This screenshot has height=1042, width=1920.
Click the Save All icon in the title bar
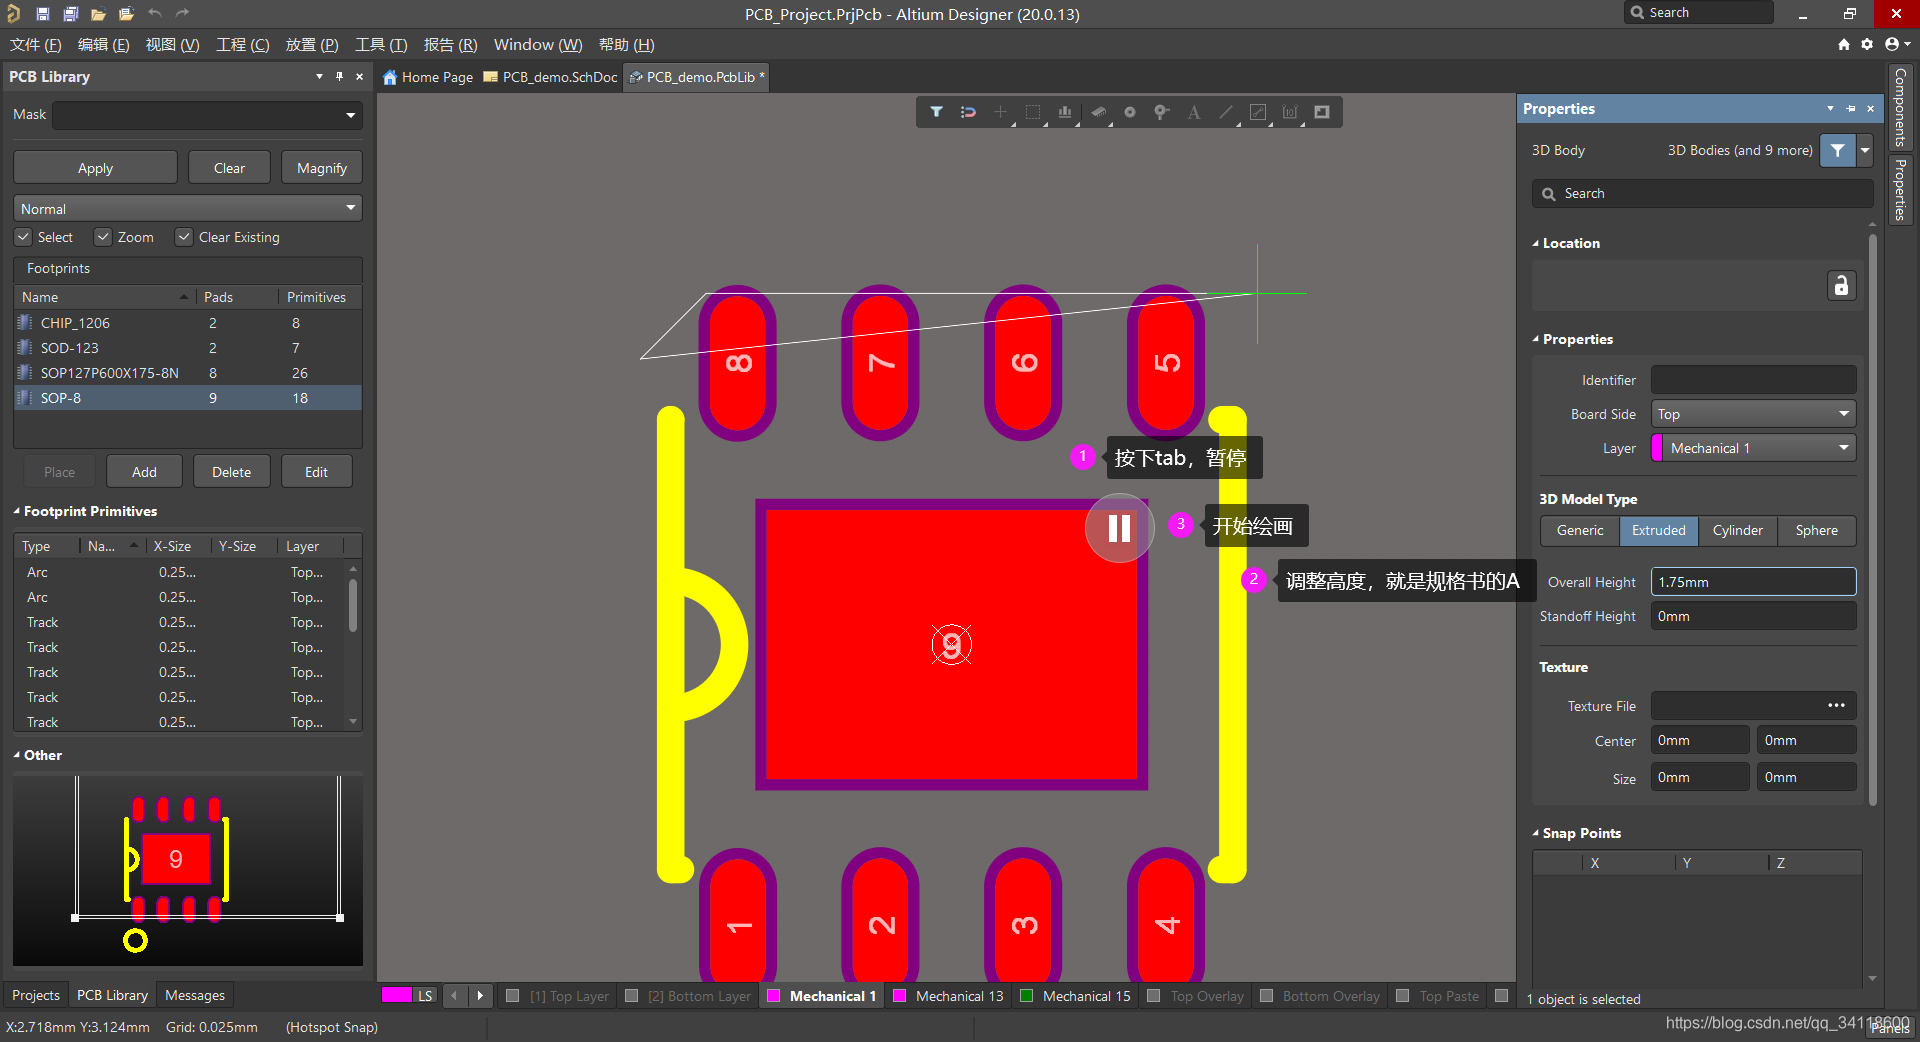[x=70, y=14]
